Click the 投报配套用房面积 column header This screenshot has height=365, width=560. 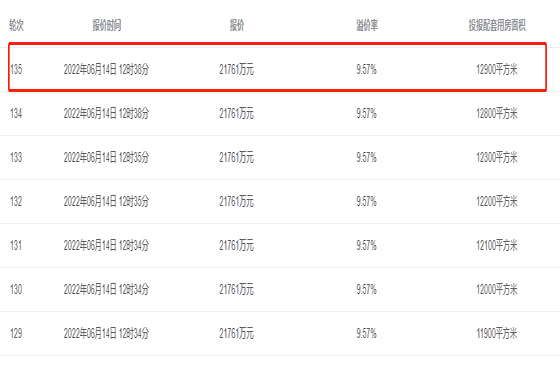coord(497,25)
